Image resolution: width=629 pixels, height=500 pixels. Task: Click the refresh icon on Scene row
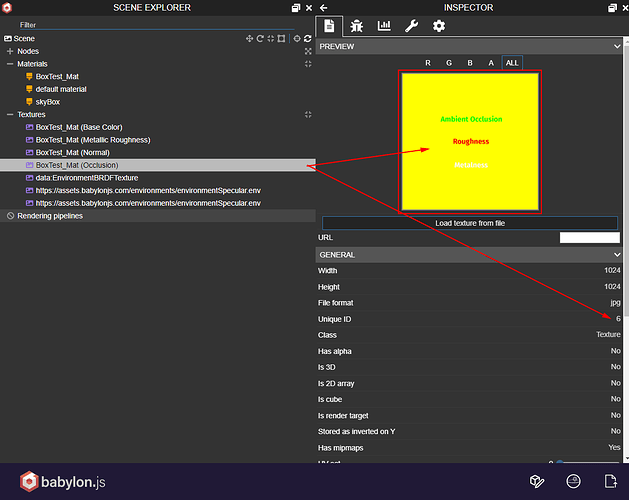[308, 39]
